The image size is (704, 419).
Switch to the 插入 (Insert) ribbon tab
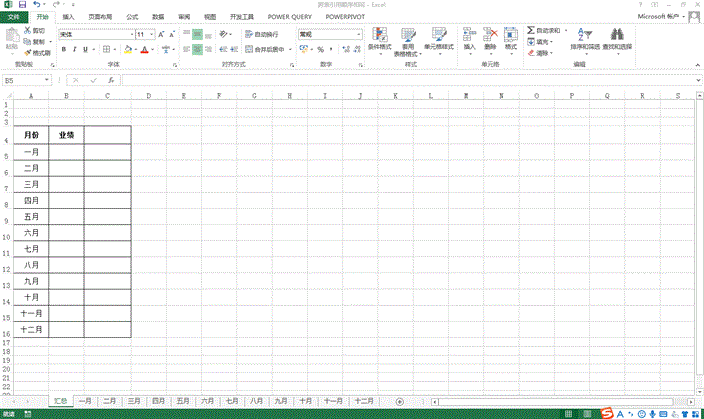coord(67,17)
